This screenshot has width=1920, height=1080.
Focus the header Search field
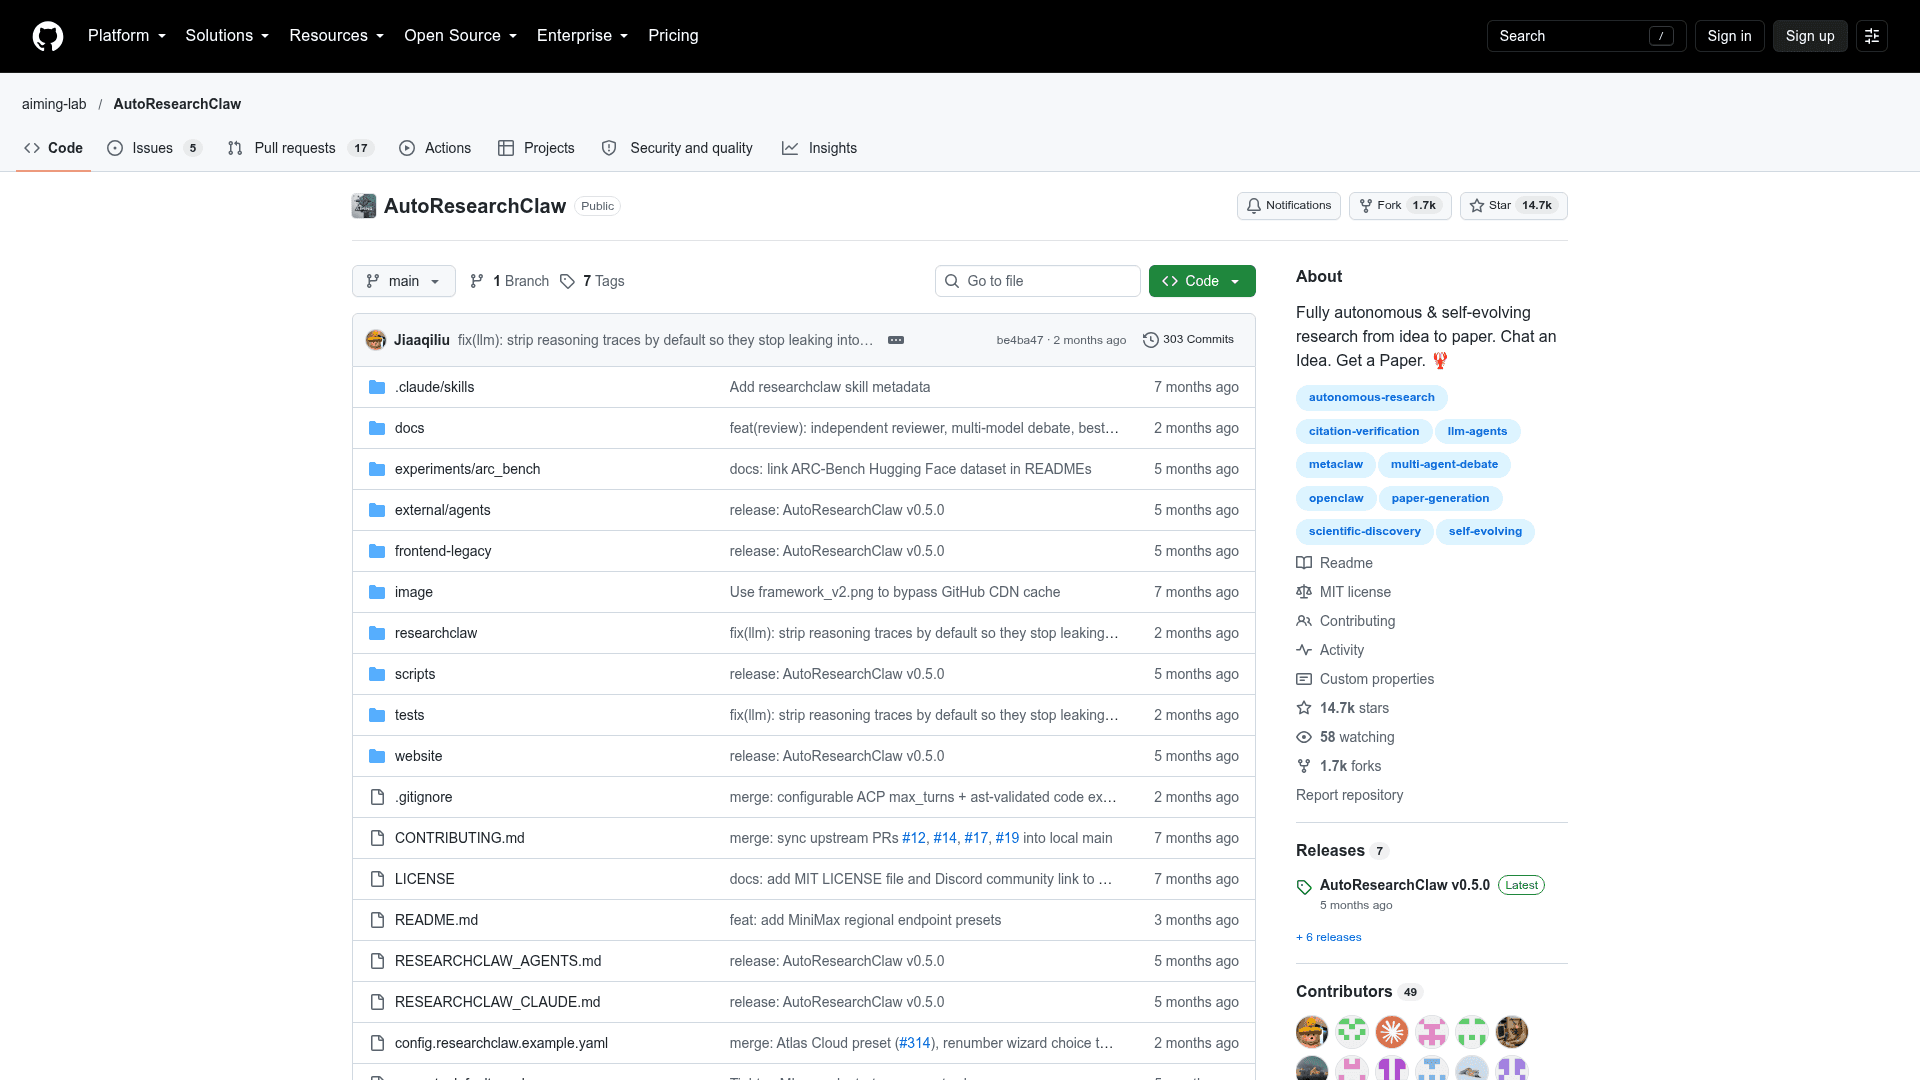coord(1586,36)
